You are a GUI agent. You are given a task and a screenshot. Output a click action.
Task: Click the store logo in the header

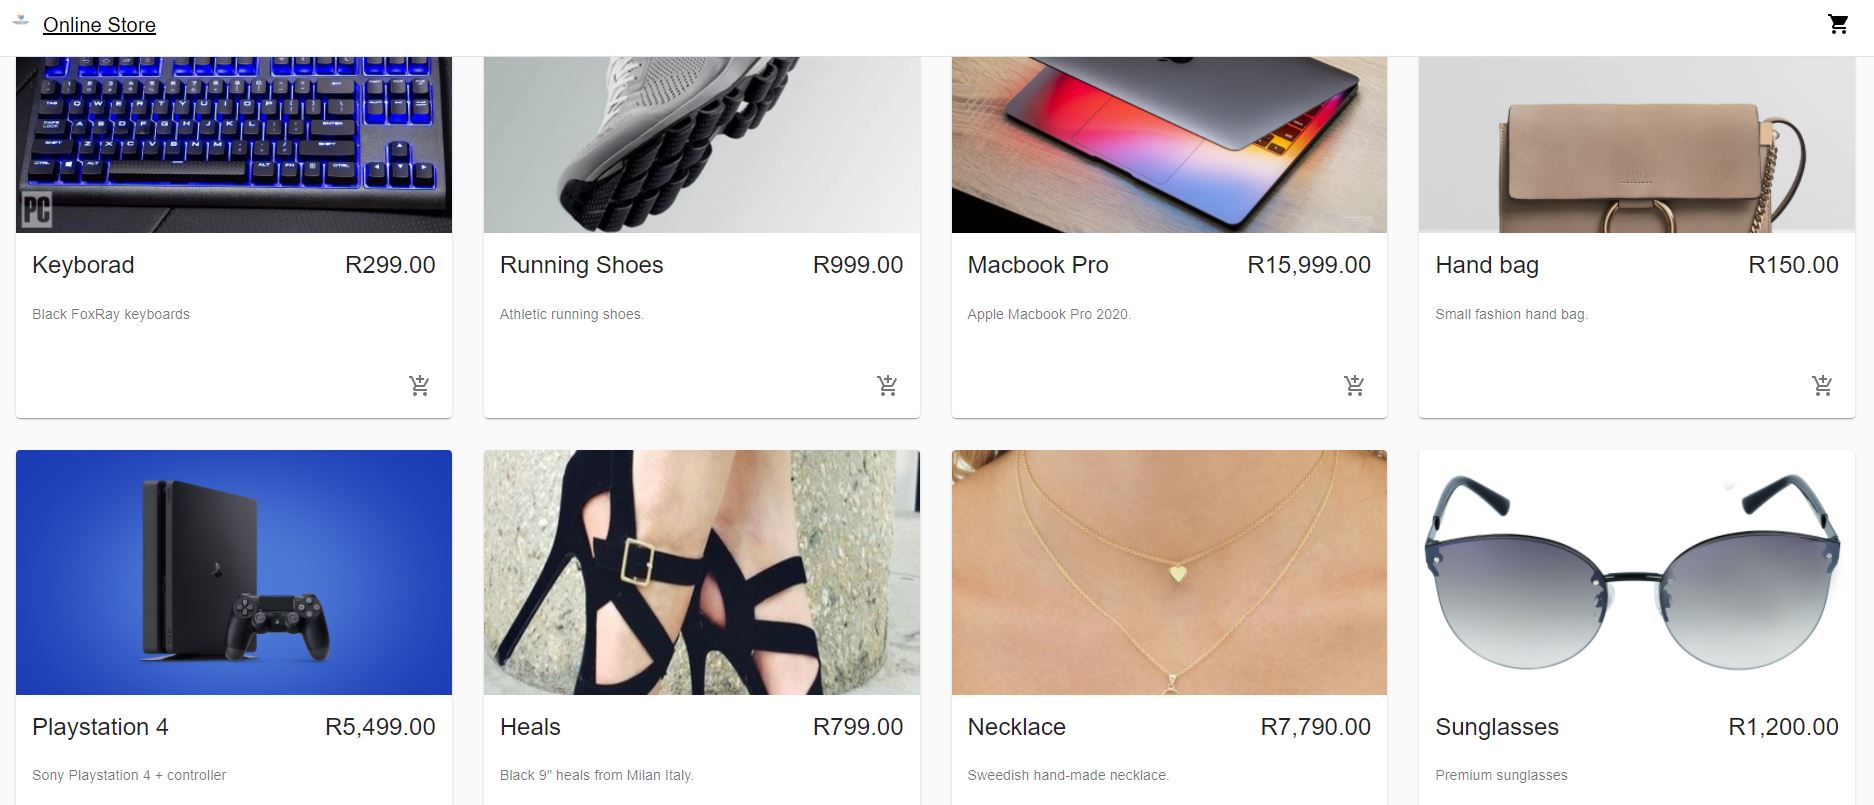point(22,23)
